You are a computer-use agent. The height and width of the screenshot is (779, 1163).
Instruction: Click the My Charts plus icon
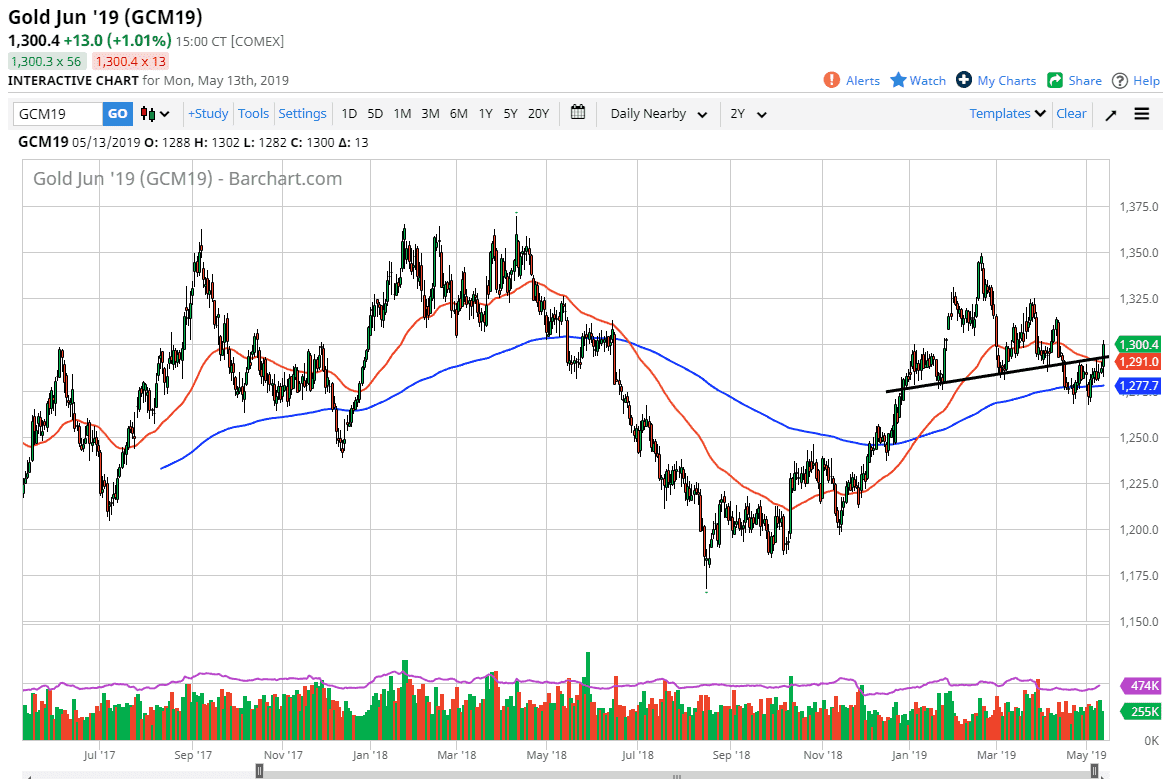click(x=963, y=79)
